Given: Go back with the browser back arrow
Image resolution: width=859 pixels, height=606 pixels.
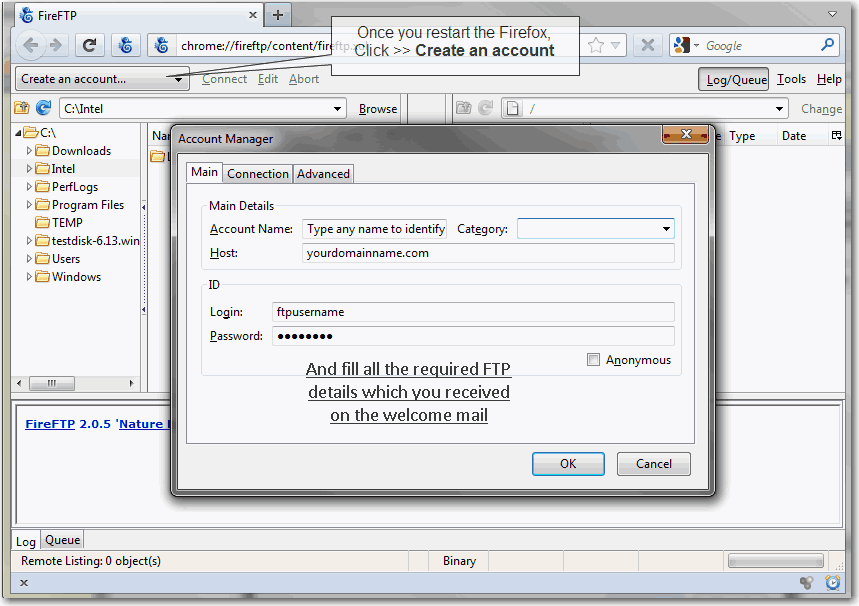Looking at the screenshot, I should tap(31, 45).
